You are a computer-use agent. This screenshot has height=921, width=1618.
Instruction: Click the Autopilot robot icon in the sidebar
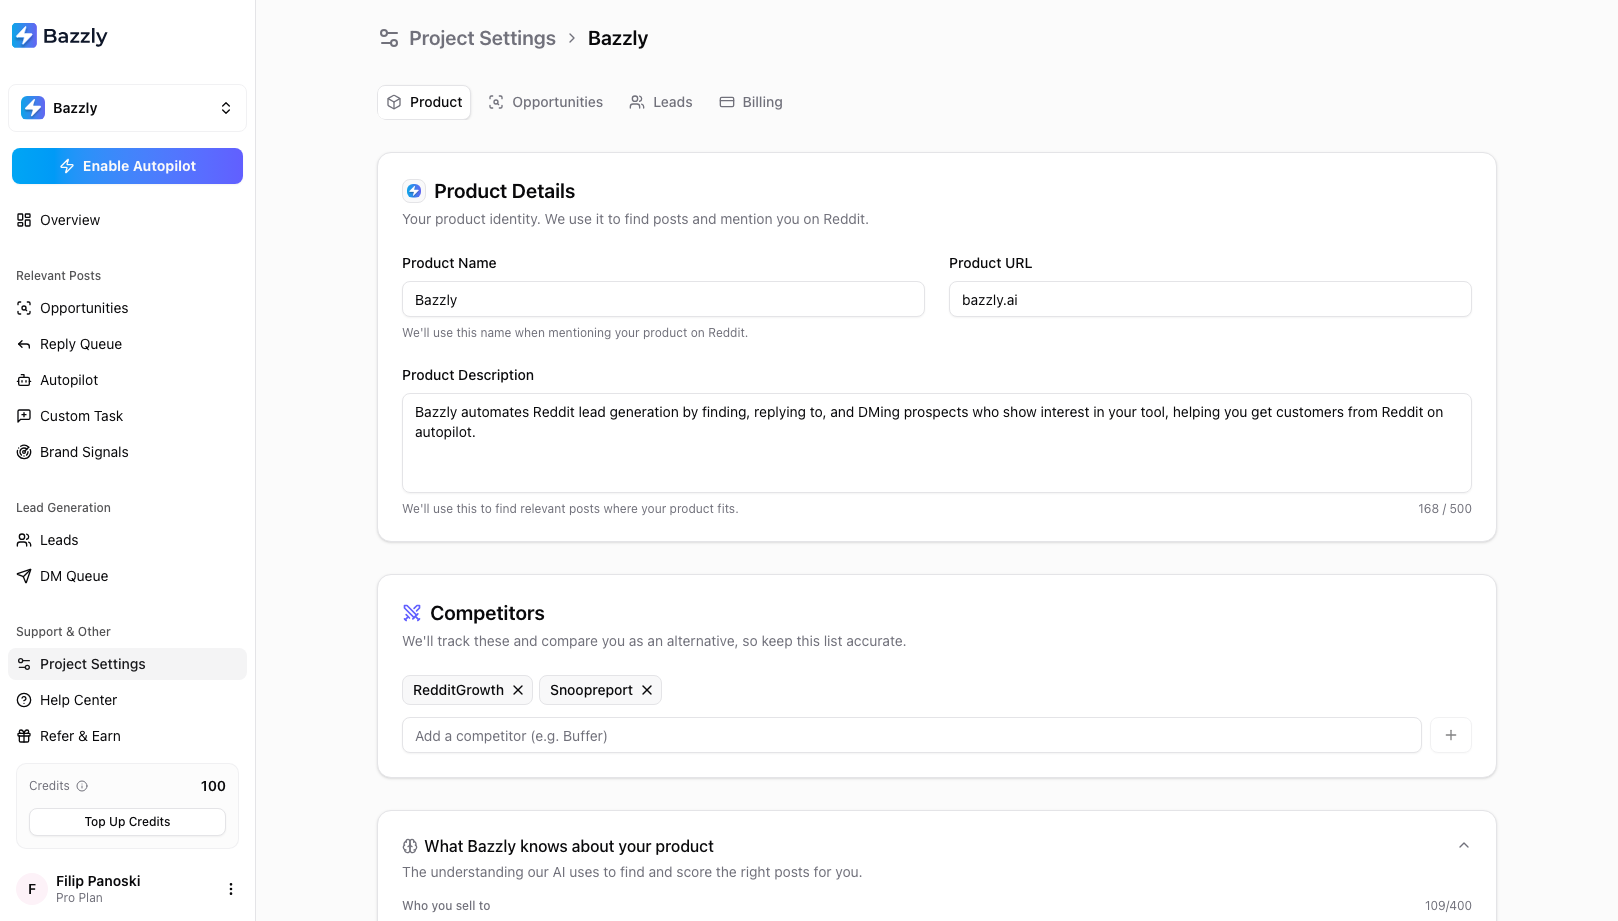24,380
